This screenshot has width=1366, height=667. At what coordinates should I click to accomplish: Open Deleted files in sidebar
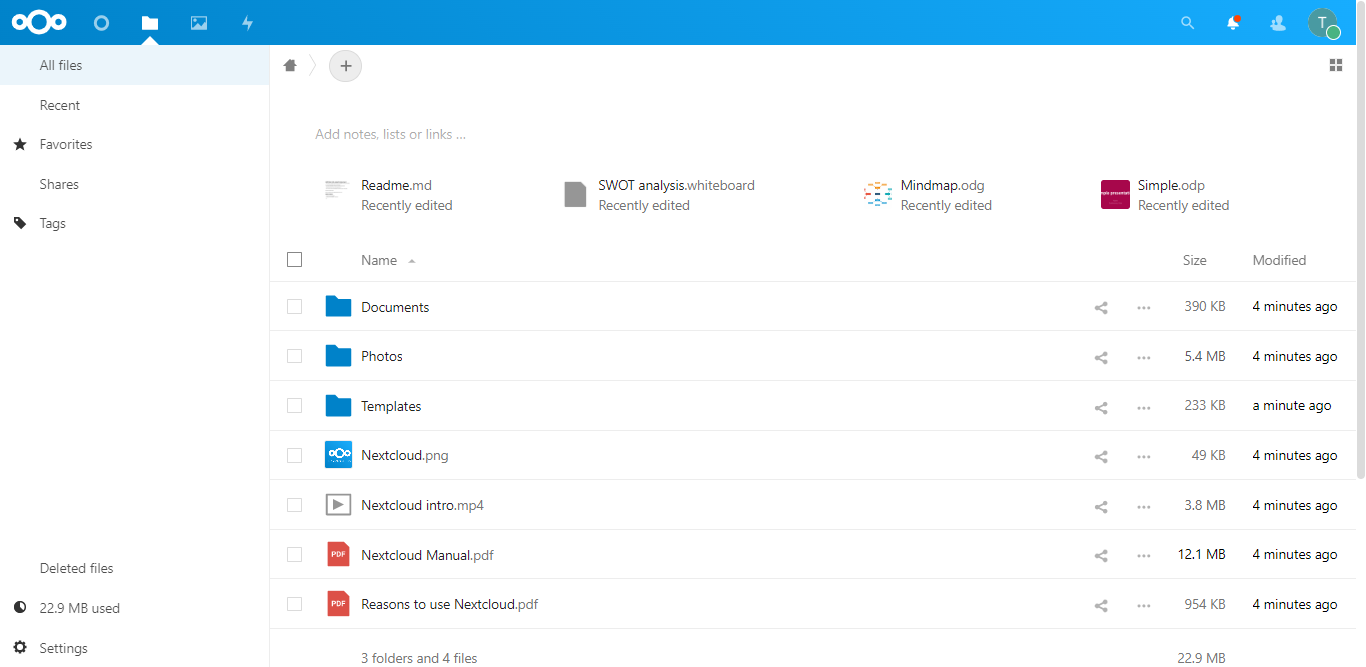(135, 568)
